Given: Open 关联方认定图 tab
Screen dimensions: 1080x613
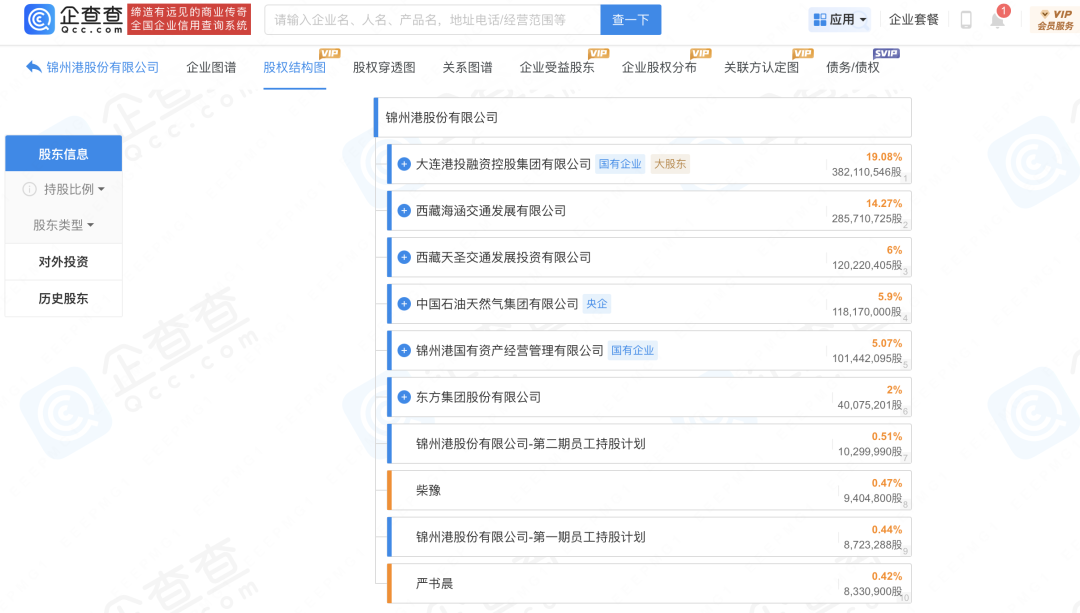Looking at the screenshot, I should tap(762, 67).
